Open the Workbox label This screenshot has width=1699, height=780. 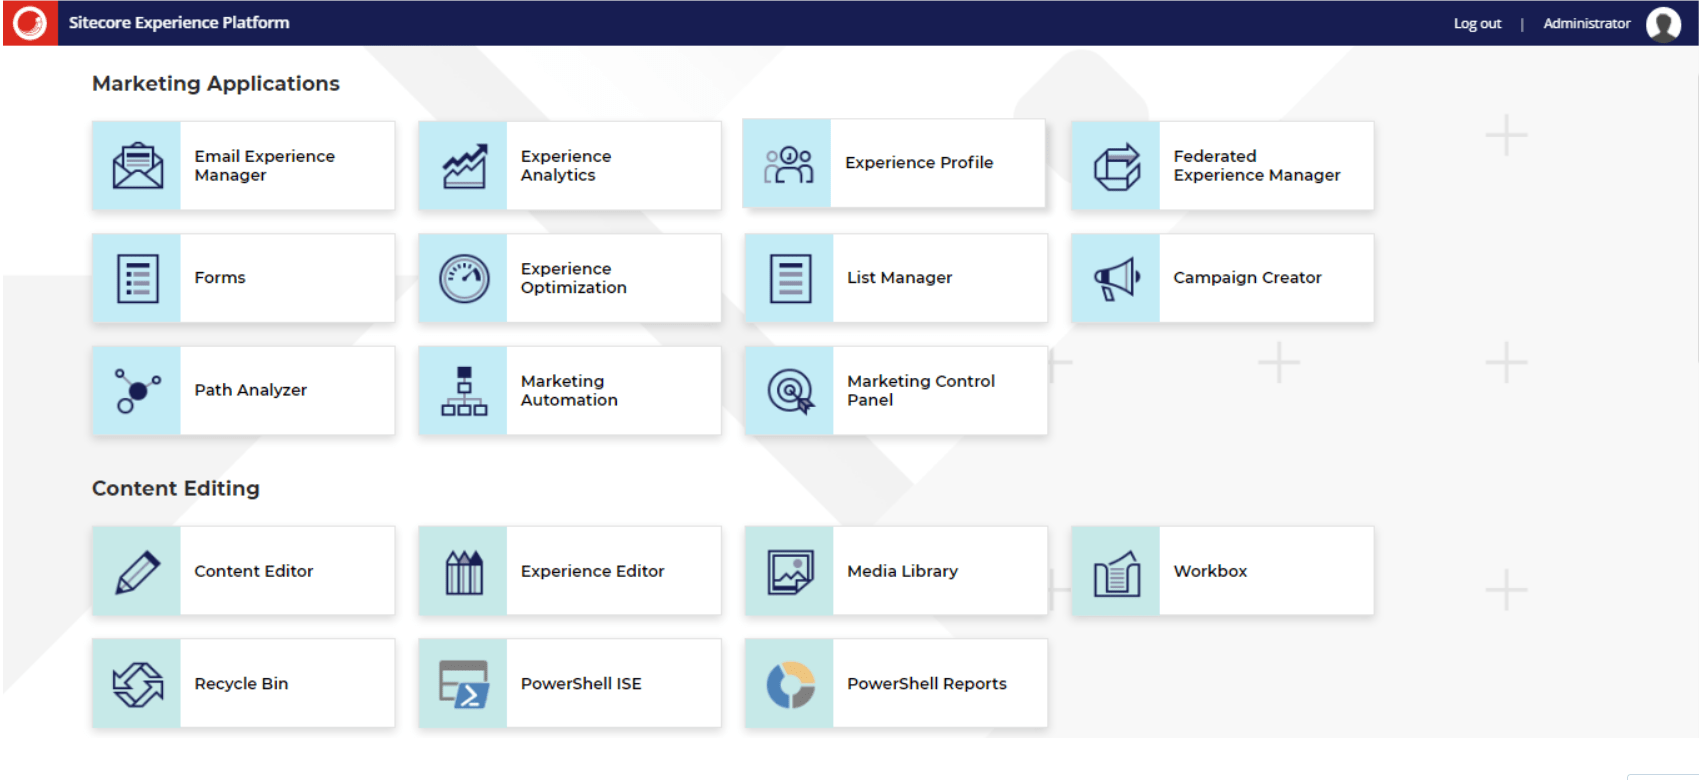tap(1210, 571)
